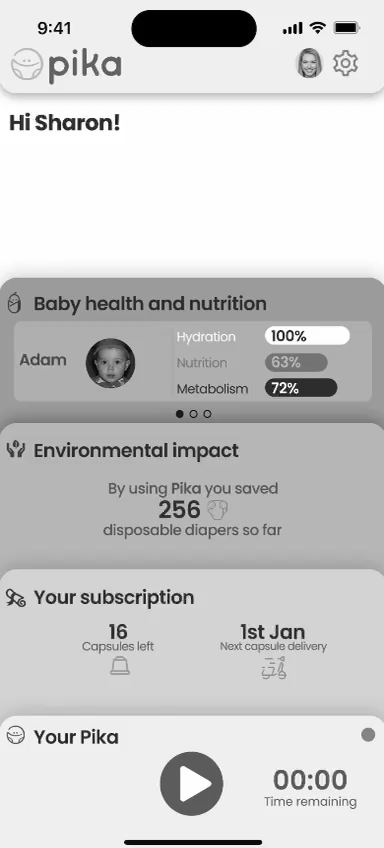This screenshot has width=384, height=848.
Task: Tap the Metabolism 72% bar
Action: coord(301,388)
